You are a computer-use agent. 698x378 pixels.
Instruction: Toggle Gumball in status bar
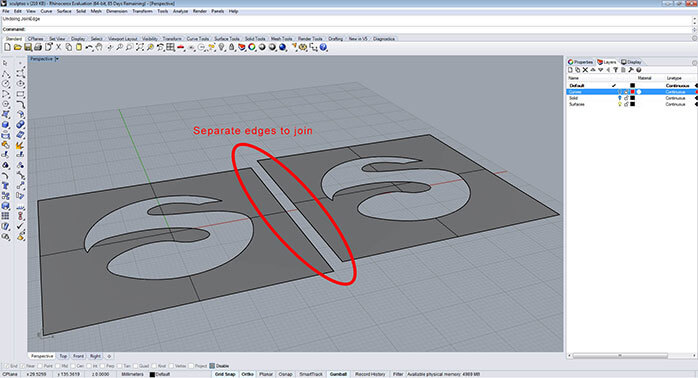pyautogui.click(x=338, y=374)
